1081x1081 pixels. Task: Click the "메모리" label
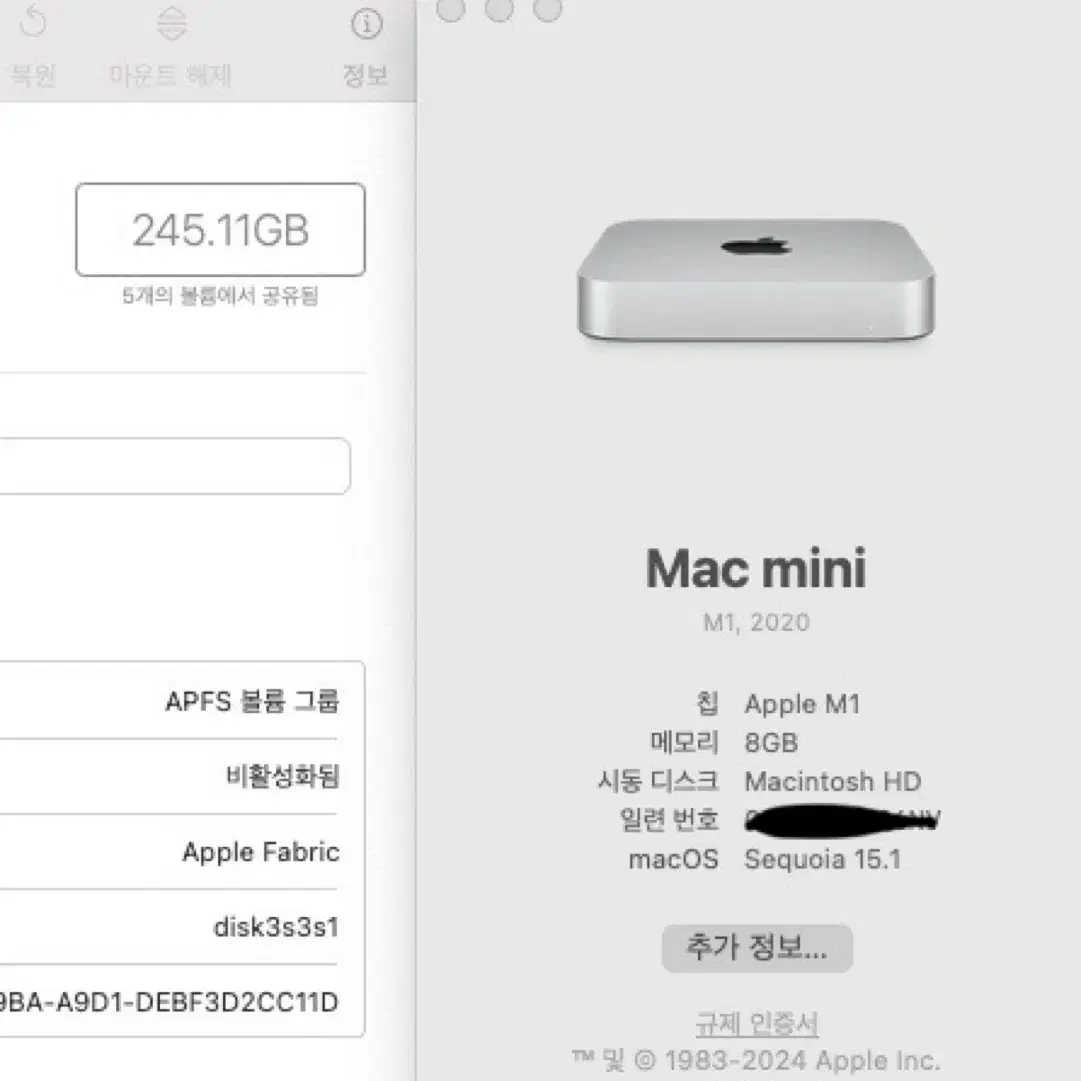(685, 743)
